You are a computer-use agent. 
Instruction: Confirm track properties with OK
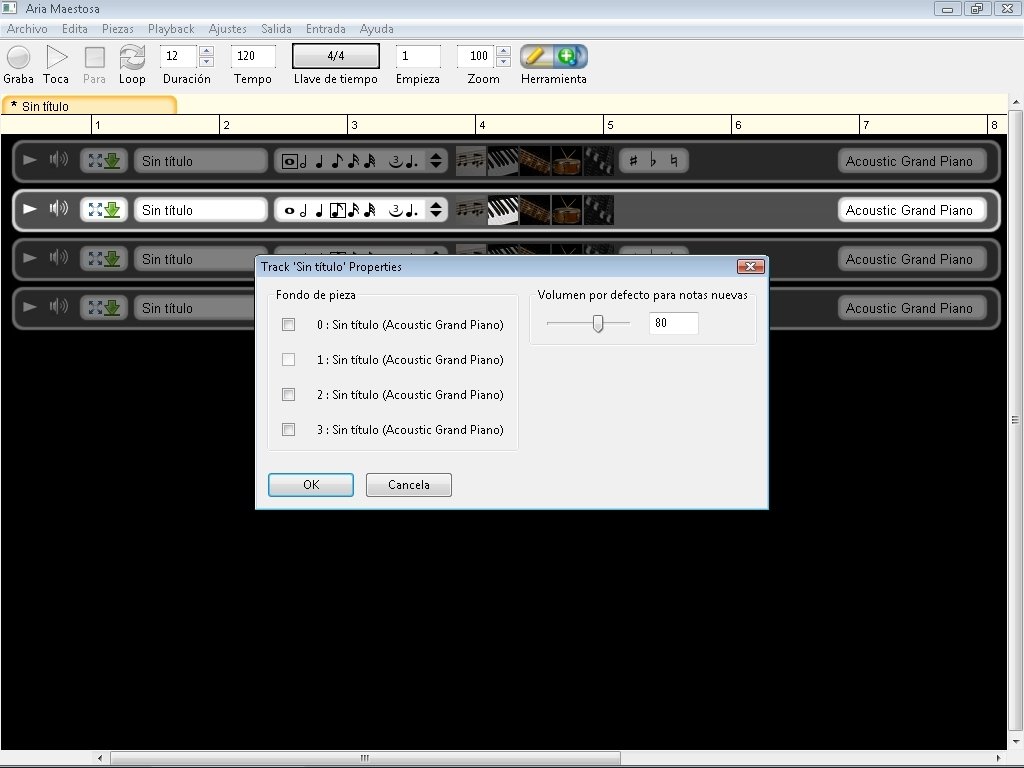pos(311,485)
